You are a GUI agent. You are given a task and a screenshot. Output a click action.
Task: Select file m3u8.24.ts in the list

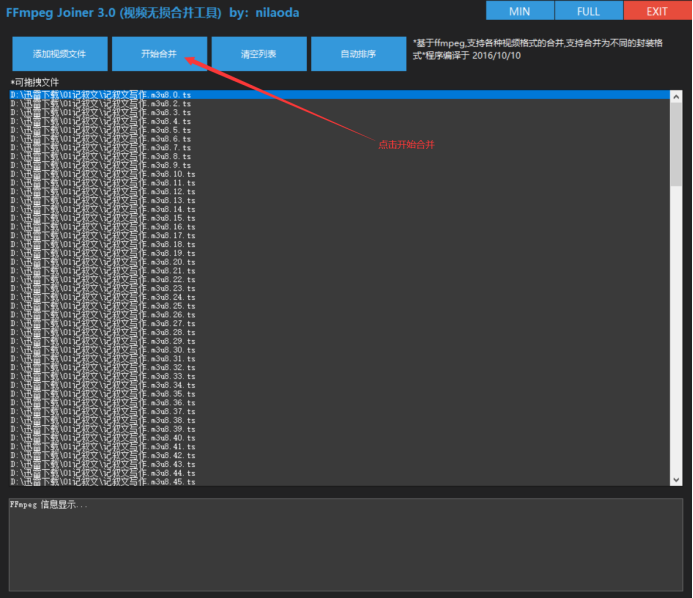point(339,297)
